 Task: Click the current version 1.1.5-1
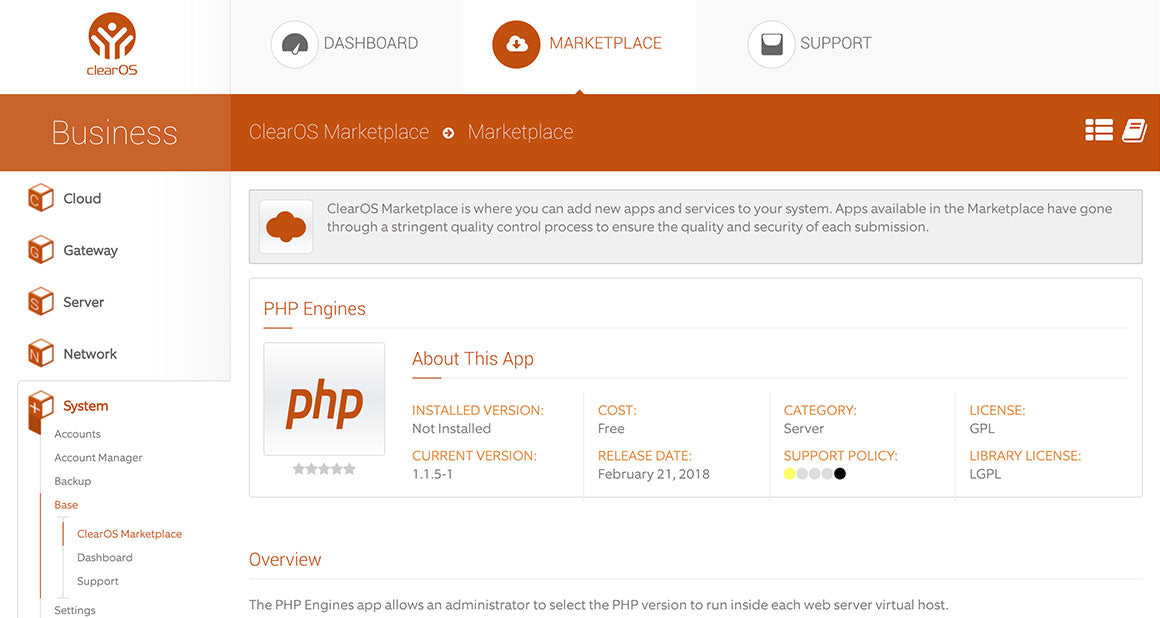[x=432, y=474]
